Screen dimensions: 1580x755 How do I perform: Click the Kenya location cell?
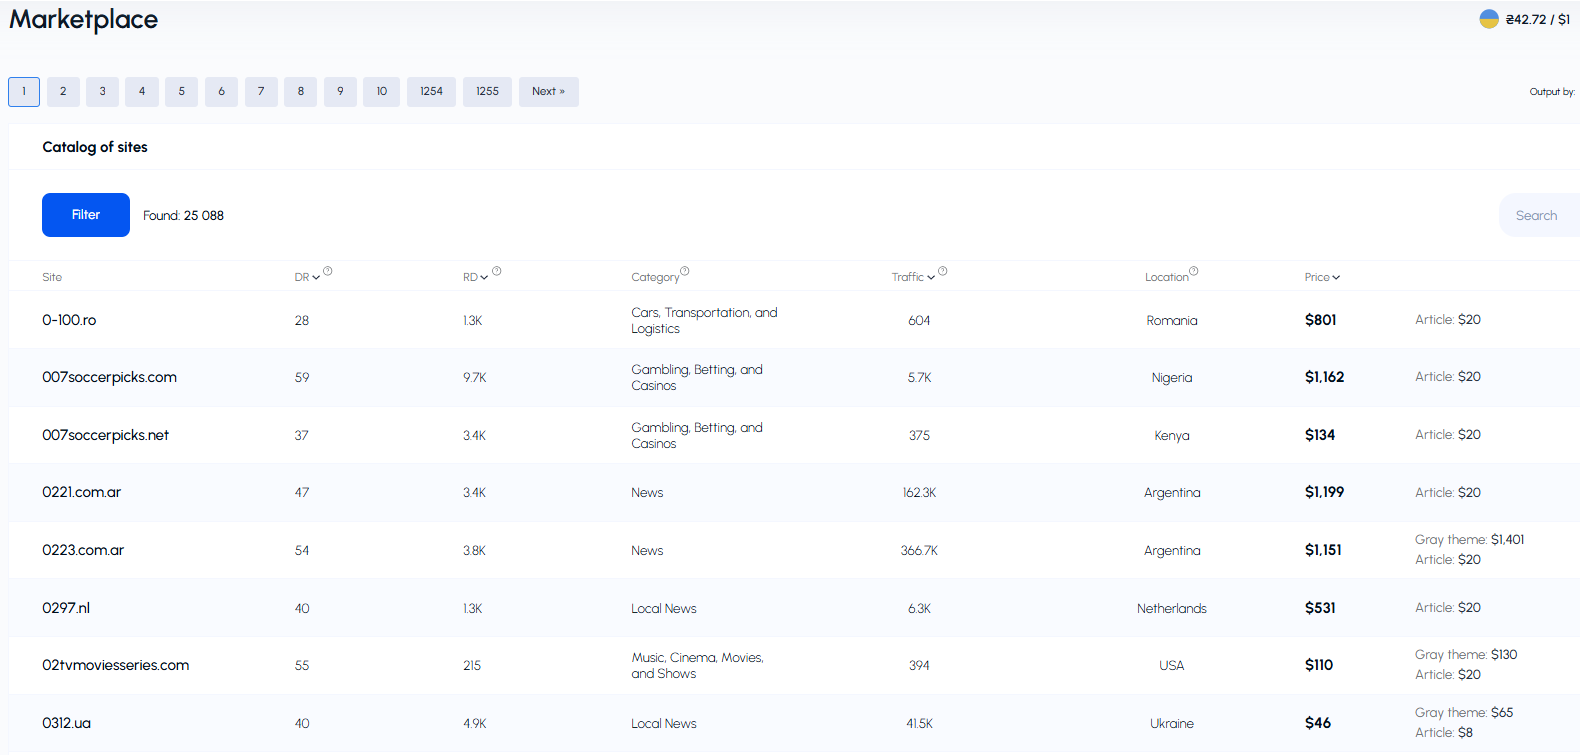1172,436
